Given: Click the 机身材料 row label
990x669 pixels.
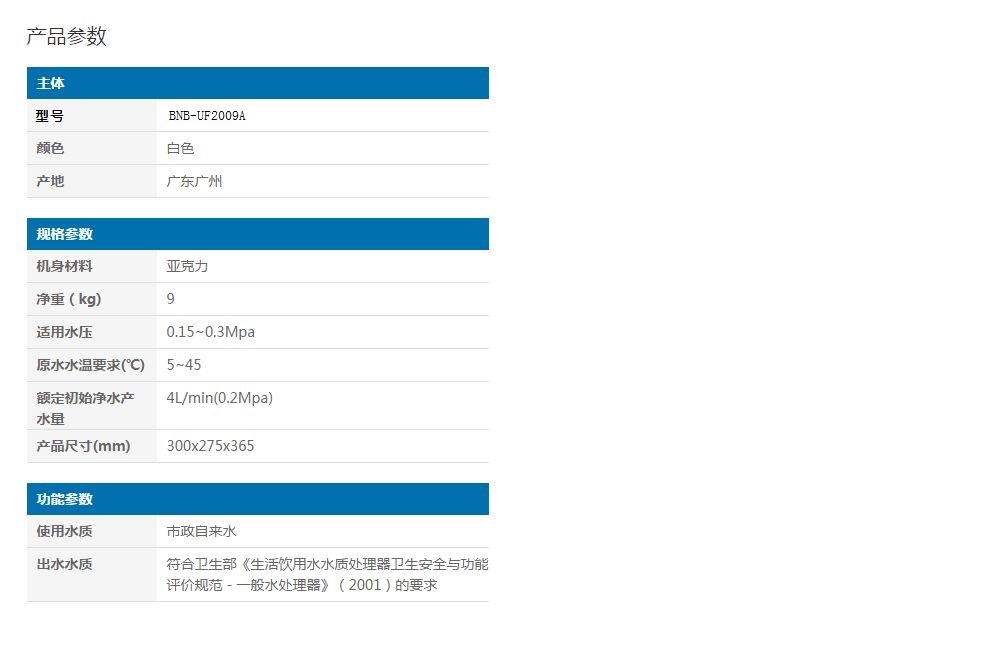Looking at the screenshot, I should [x=65, y=266].
